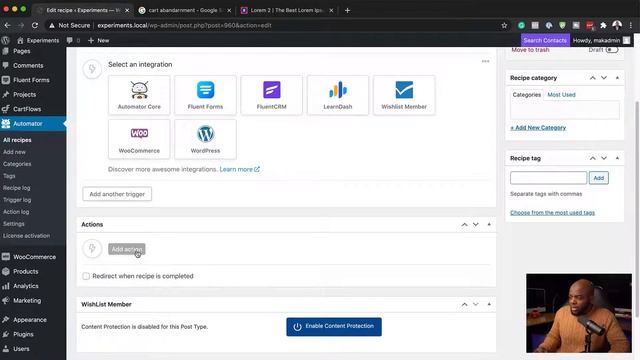The height and width of the screenshot is (360, 640).
Task: Switch to the Categories tab
Action: tap(527, 95)
